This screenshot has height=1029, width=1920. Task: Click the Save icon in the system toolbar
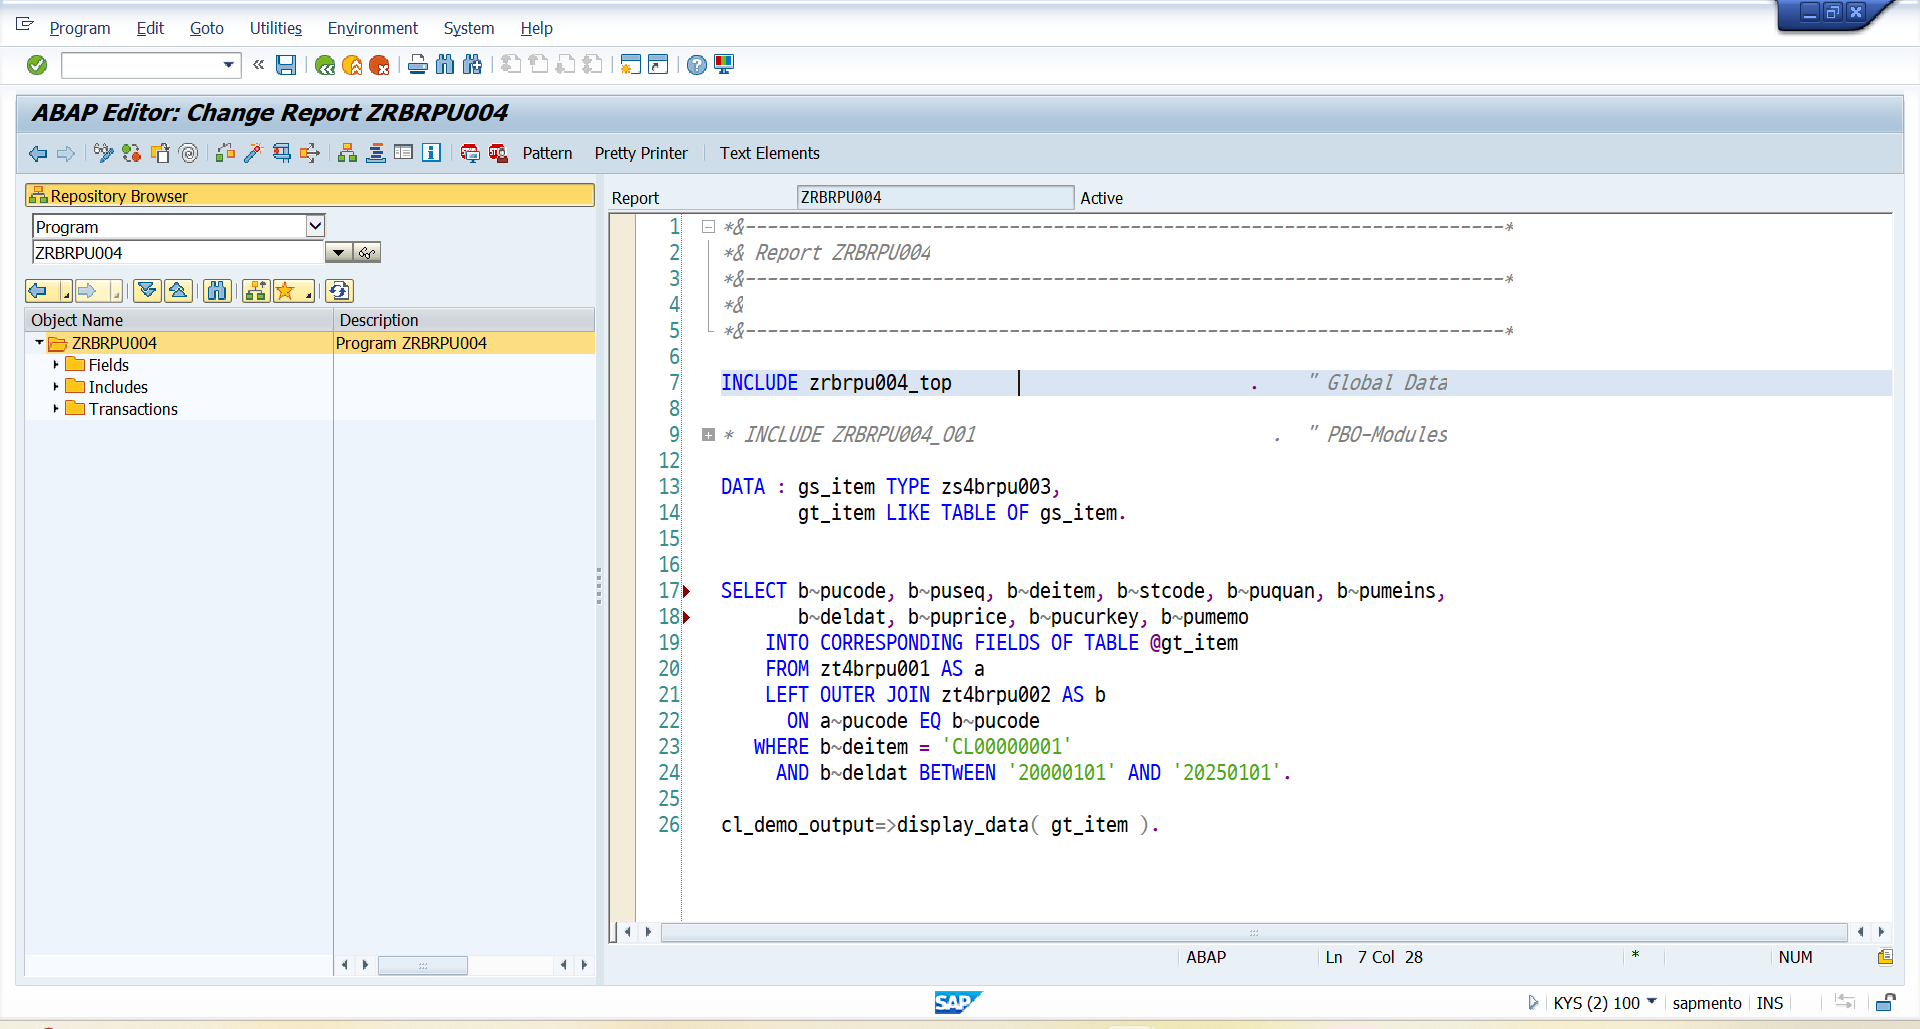pyautogui.click(x=286, y=65)
